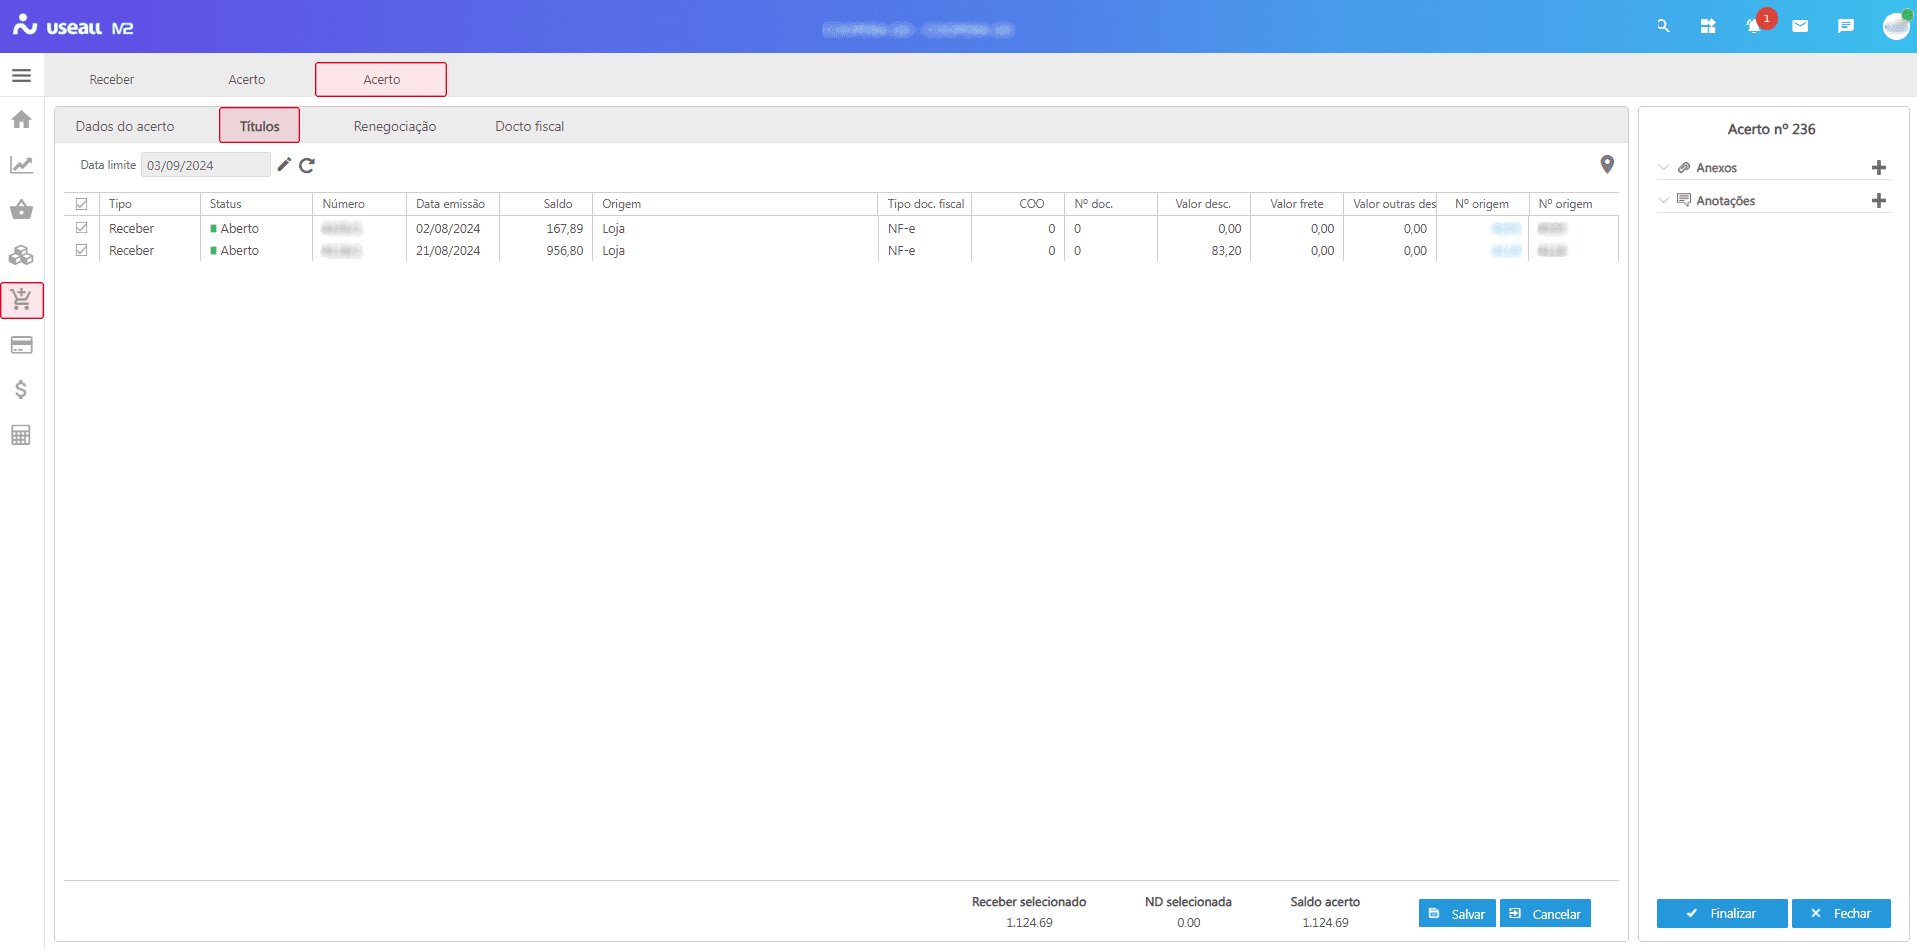Open the calculator grid sidebar icon
This screenshot has height=950, width=1917.
tap(21, 435)
